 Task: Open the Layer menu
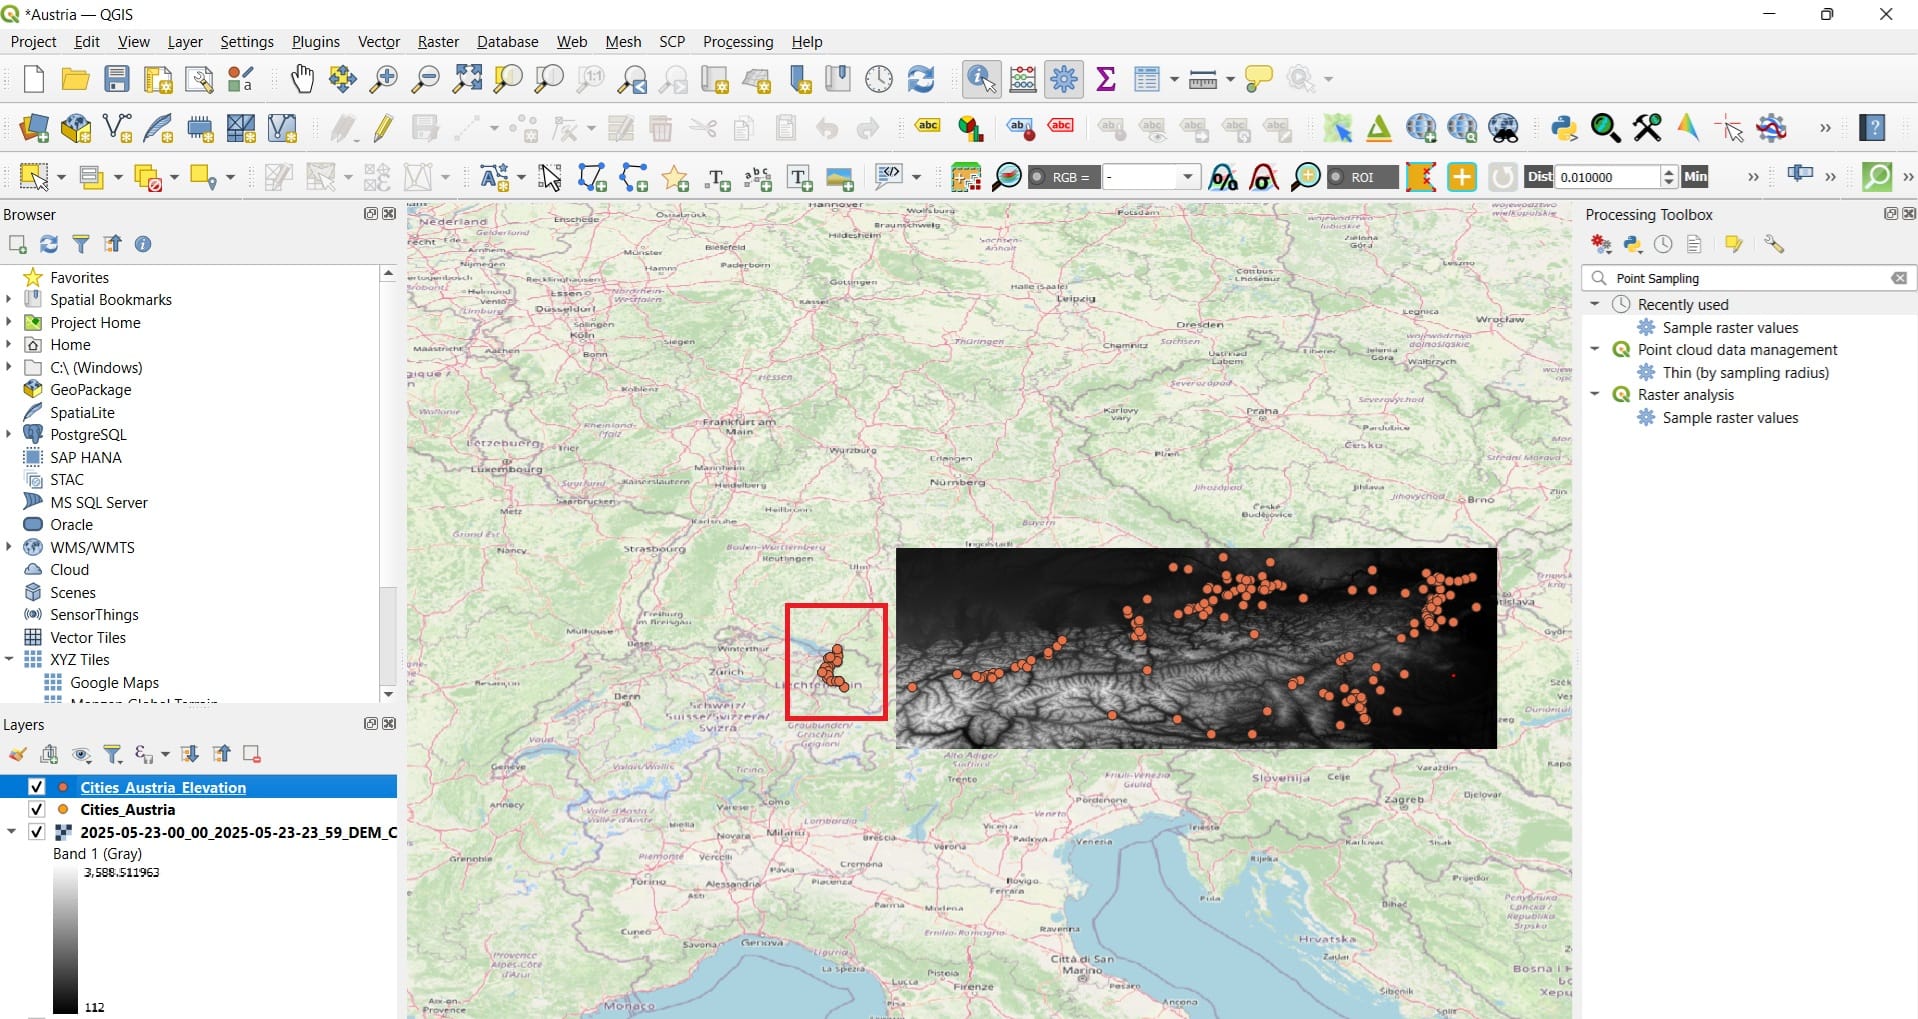tap(185, 41)
